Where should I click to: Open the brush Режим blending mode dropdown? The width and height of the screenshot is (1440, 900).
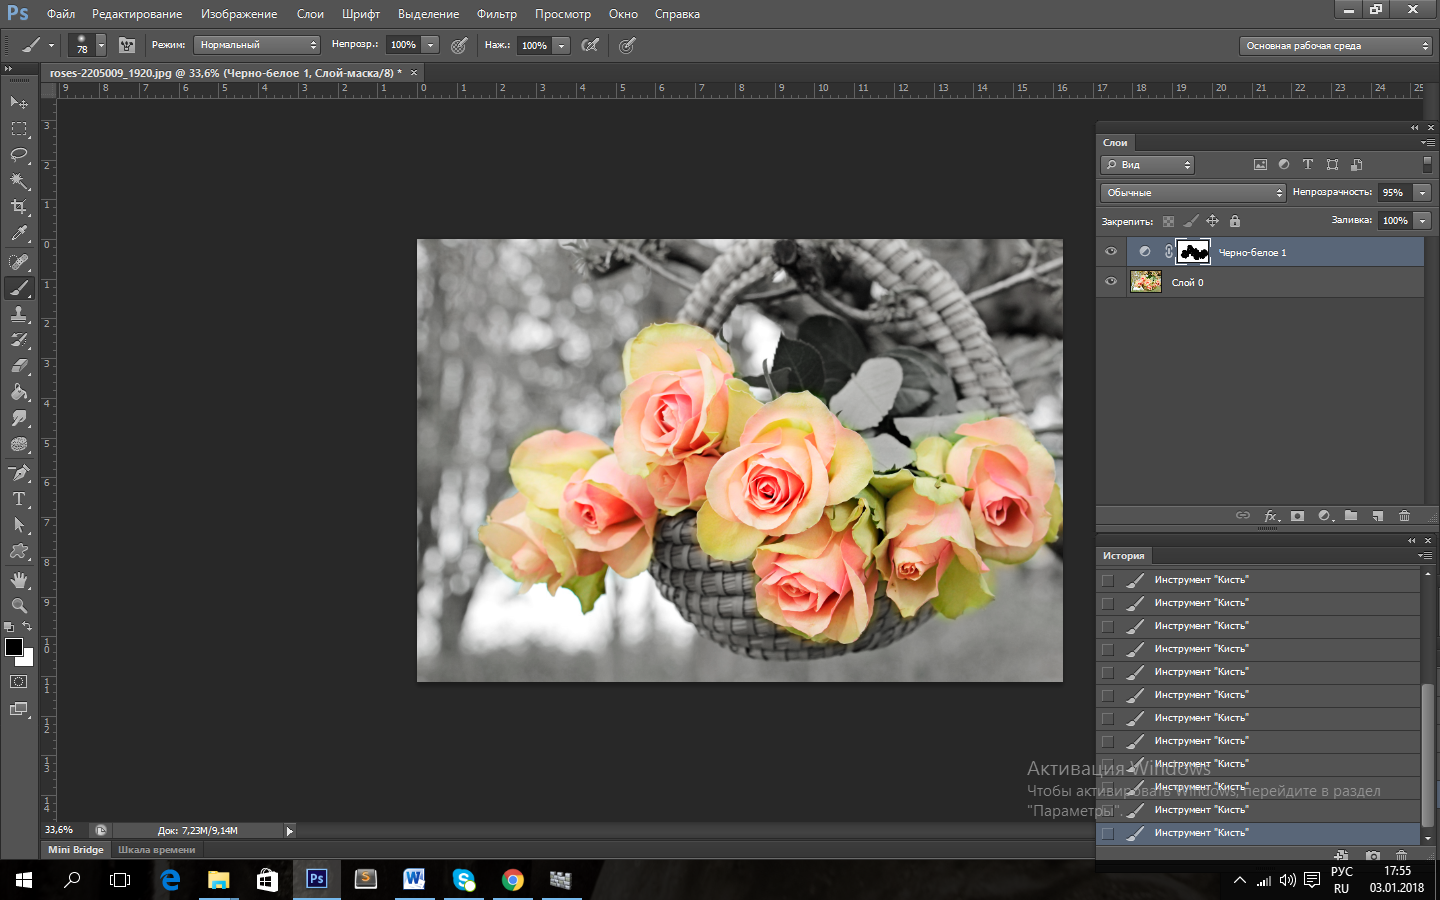[257, 45]
